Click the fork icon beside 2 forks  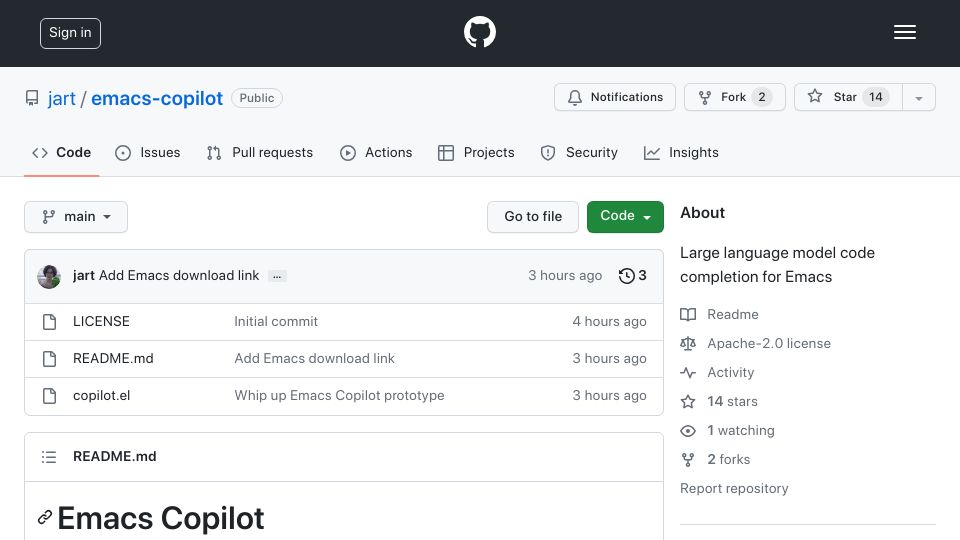pyautogui.click(x=688, y=460)
